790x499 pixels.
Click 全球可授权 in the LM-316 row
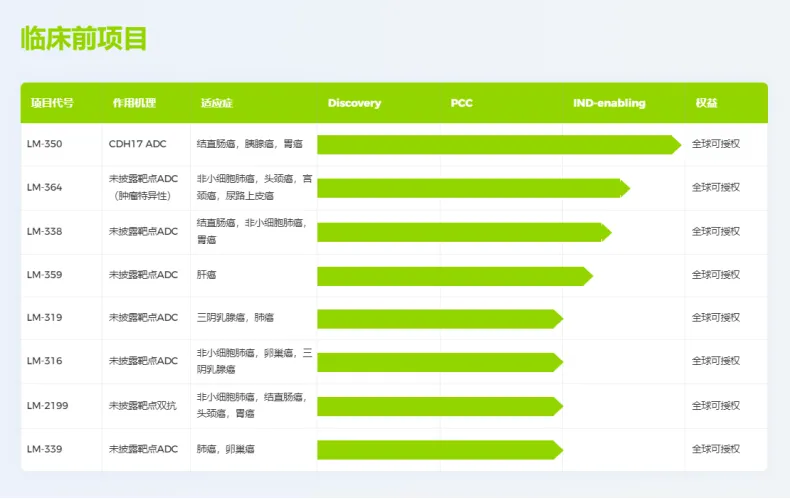[x=716, y=361]
